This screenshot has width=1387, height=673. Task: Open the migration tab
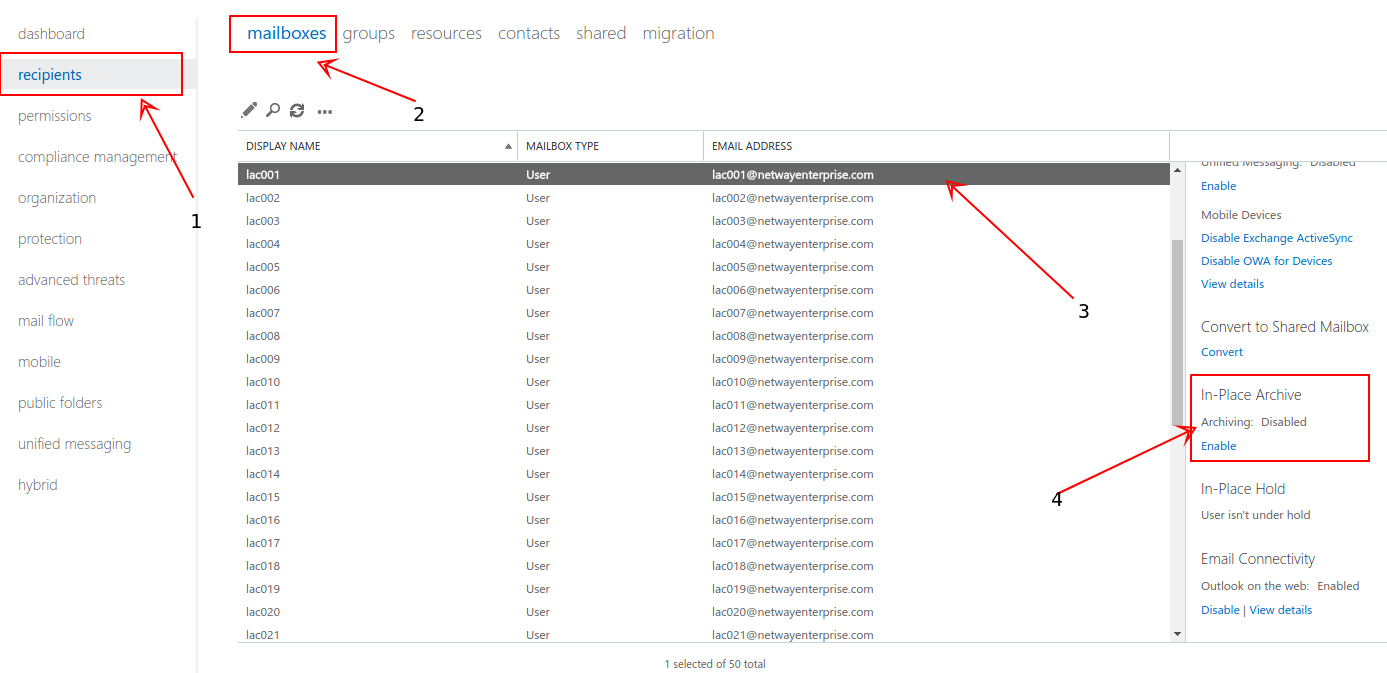click(678, 33)
